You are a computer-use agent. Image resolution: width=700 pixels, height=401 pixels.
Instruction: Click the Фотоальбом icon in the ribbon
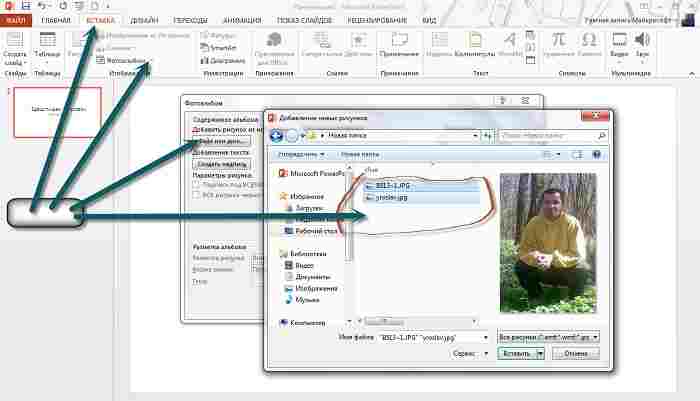pyautogui.click(x=100, y=60)
